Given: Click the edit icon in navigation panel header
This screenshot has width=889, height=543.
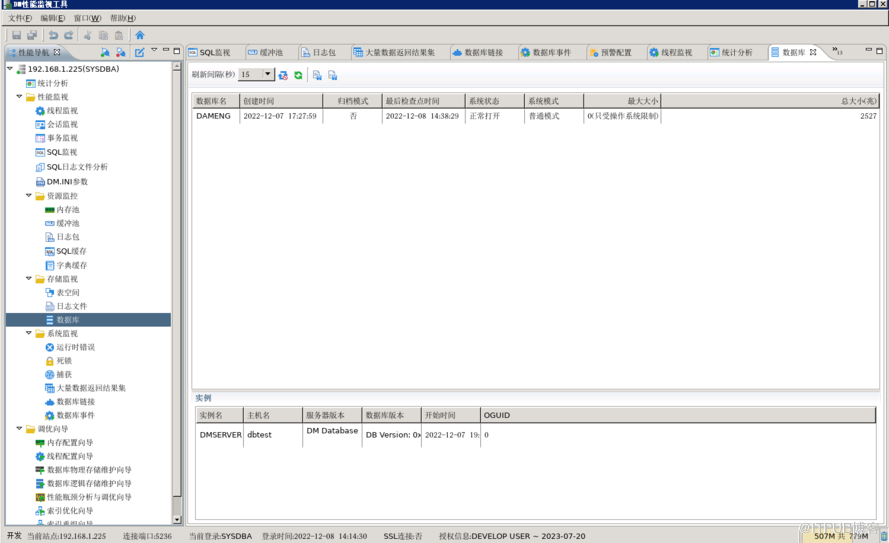Looking at the screenshot, I should coord(139,52).
